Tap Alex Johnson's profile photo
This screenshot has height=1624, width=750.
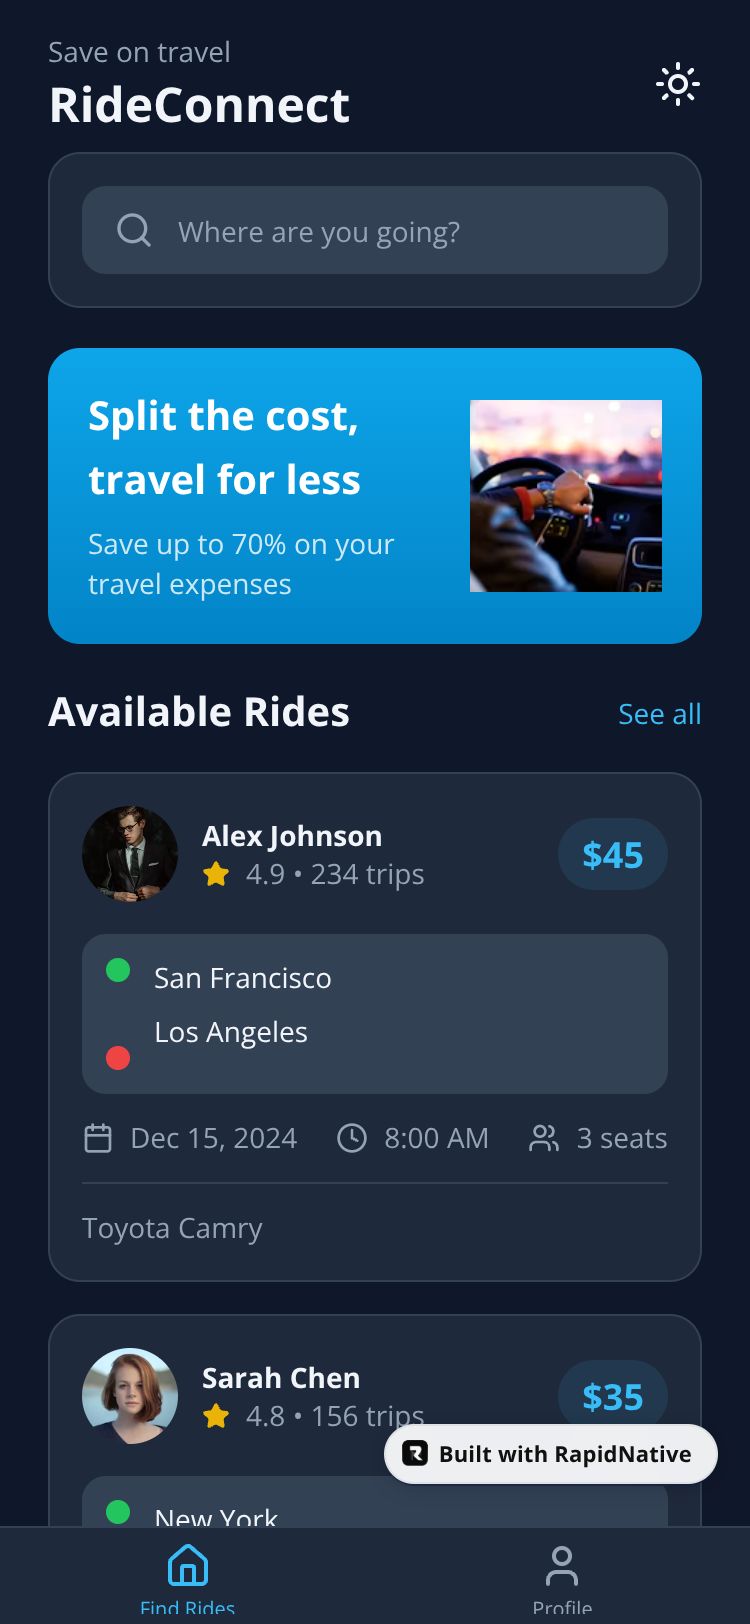click(x=130, y=854)
